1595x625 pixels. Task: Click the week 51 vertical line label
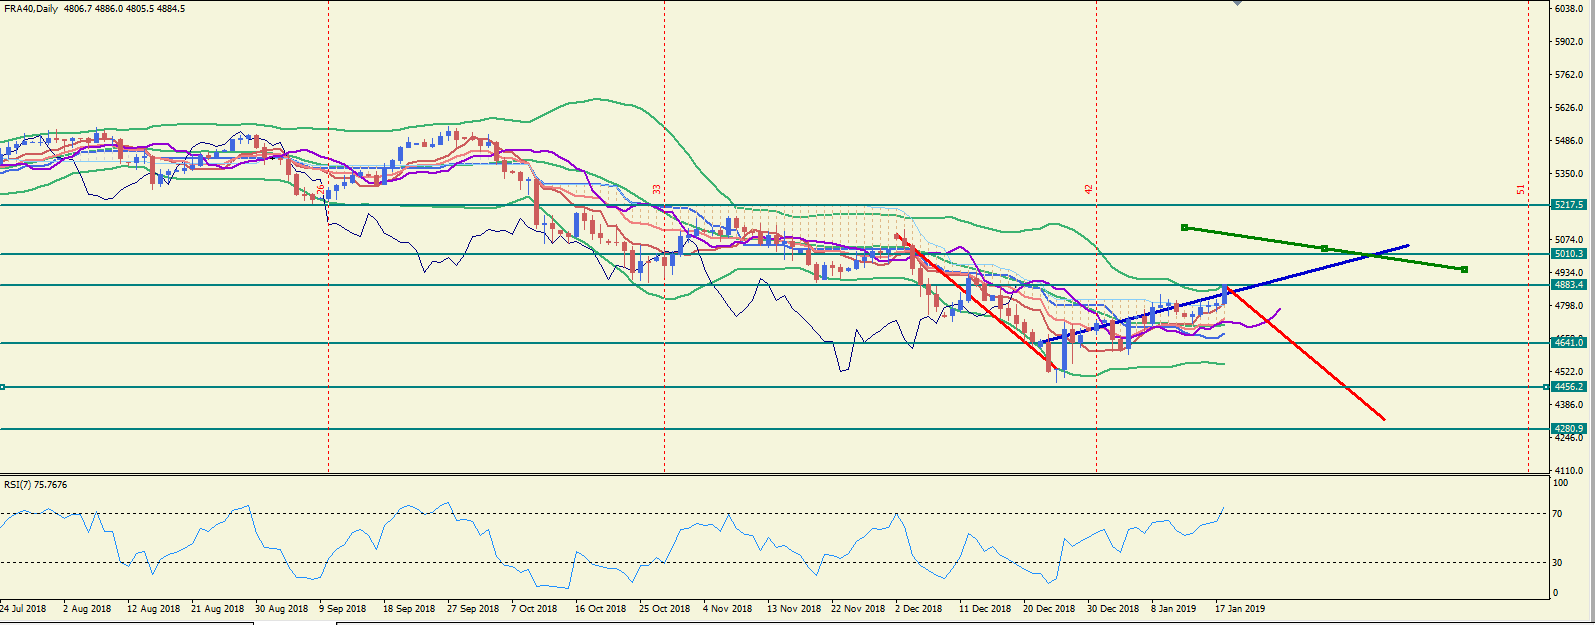click(x=1521, y=188)
